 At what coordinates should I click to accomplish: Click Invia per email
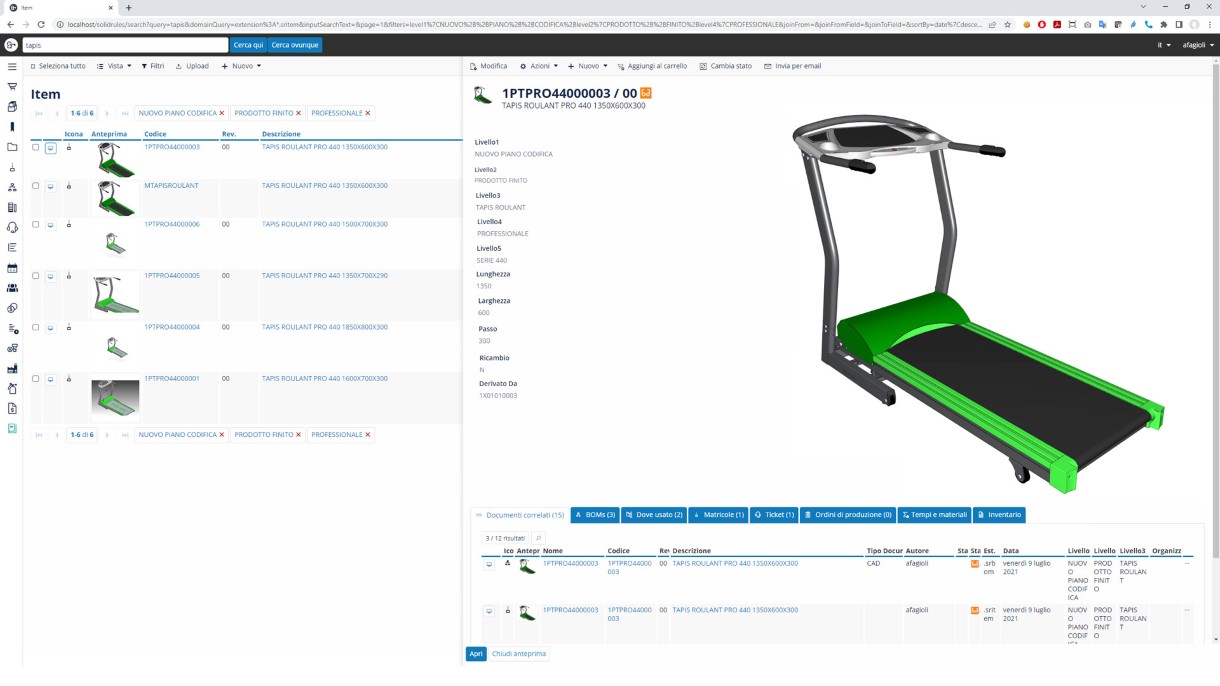[x=792, y=66]
